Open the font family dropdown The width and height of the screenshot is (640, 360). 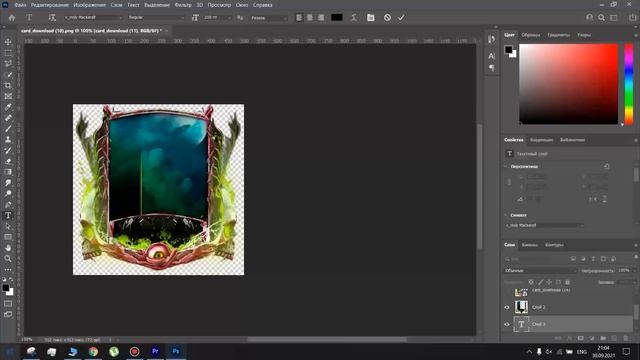point(93,18)
